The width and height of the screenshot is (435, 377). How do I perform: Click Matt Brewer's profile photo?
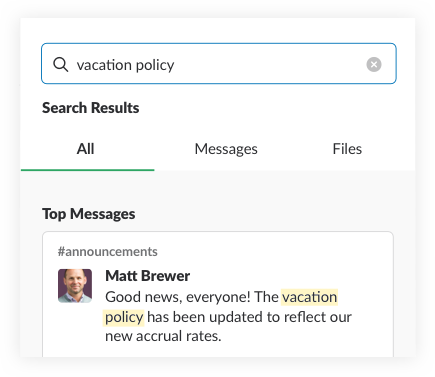75,286
